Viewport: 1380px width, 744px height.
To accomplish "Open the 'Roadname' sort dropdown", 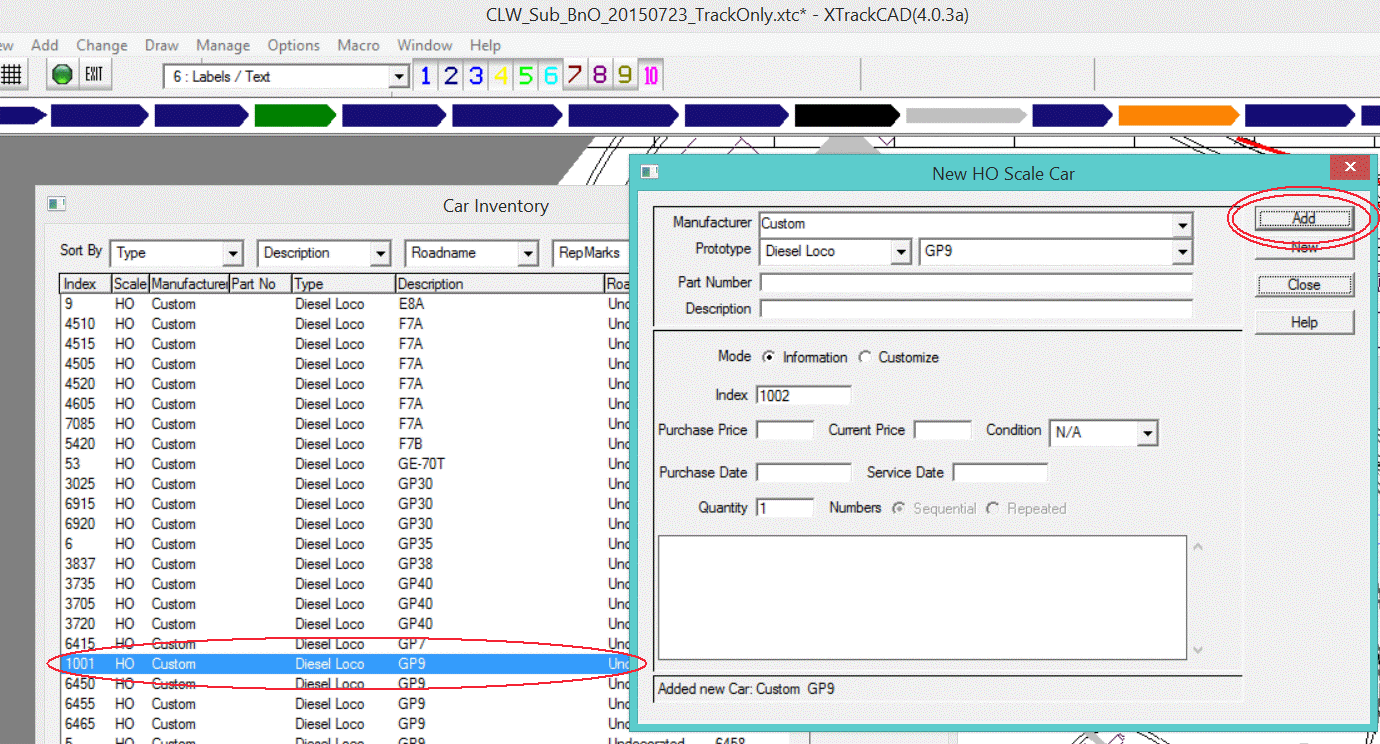I will (528, 253).
